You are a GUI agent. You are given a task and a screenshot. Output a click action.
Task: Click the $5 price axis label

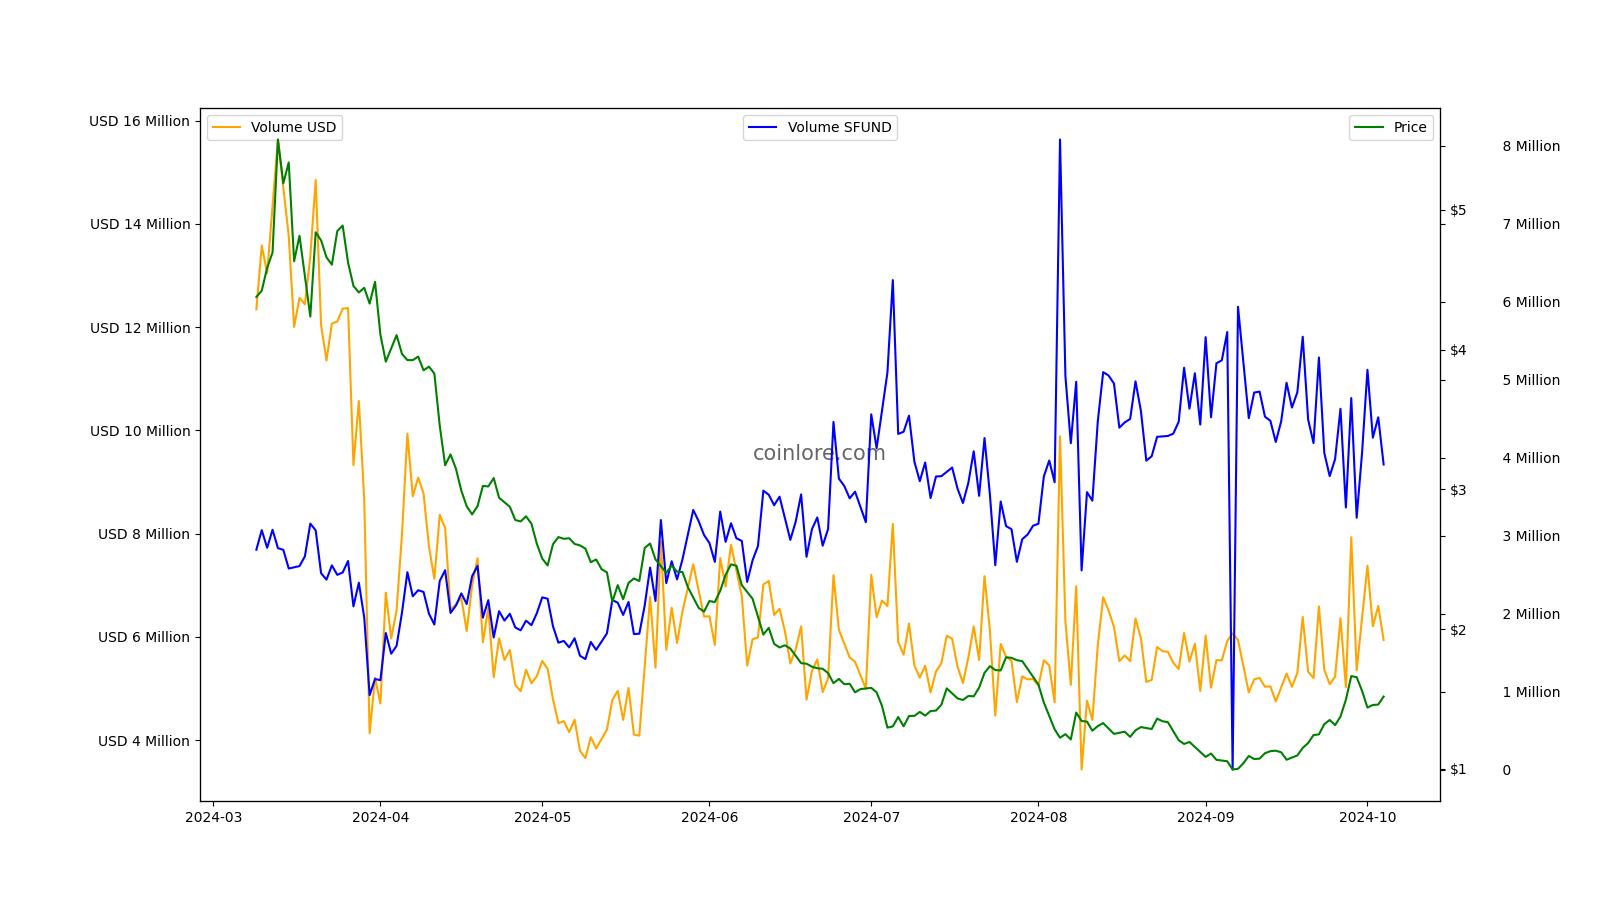pos(1458,210)
